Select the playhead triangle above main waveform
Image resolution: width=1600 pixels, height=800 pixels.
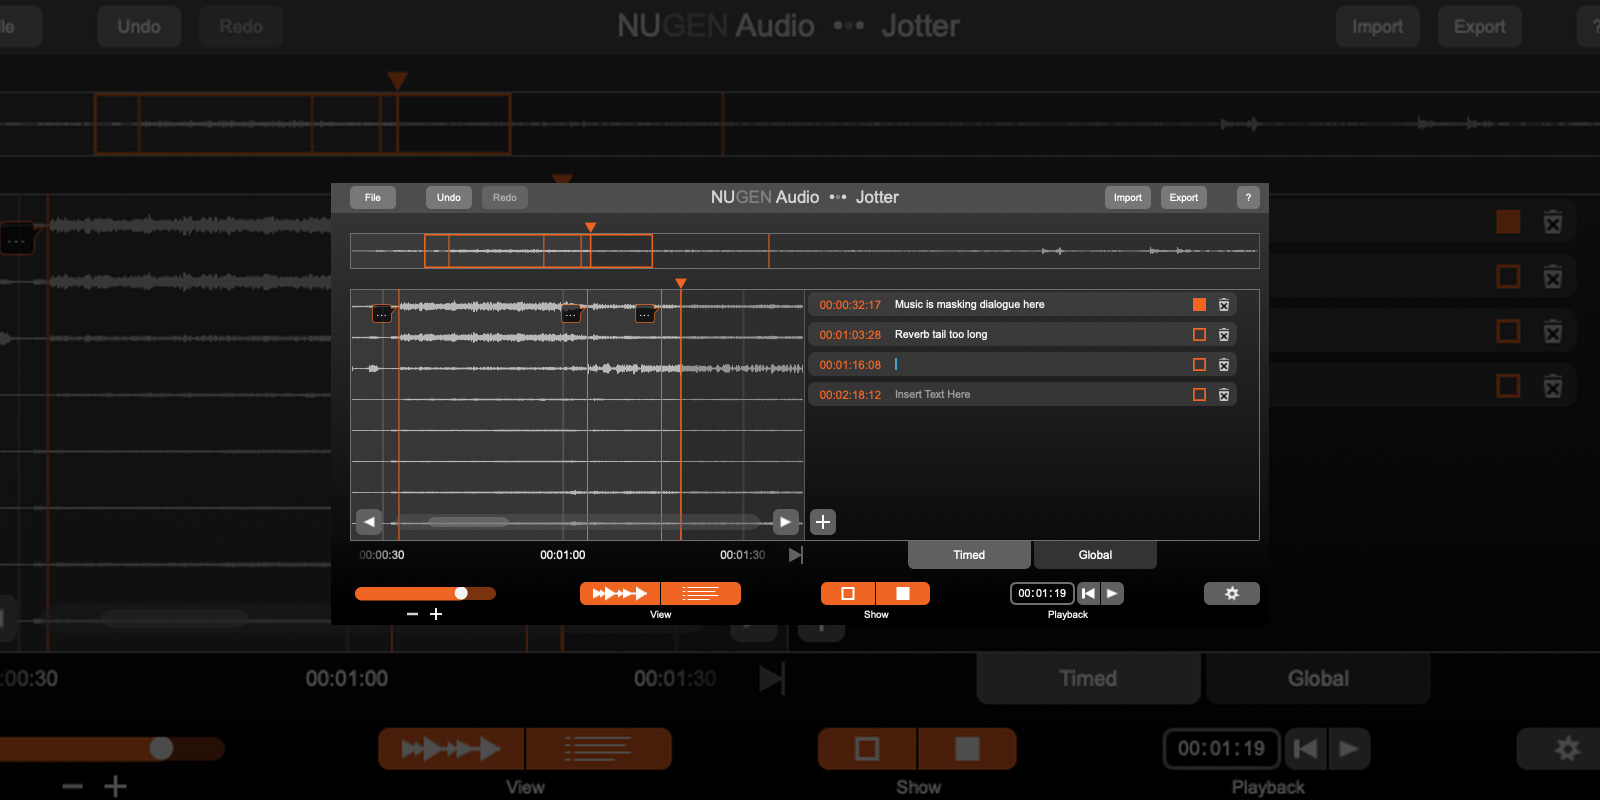pyautogui.click(x=681, y=284)
